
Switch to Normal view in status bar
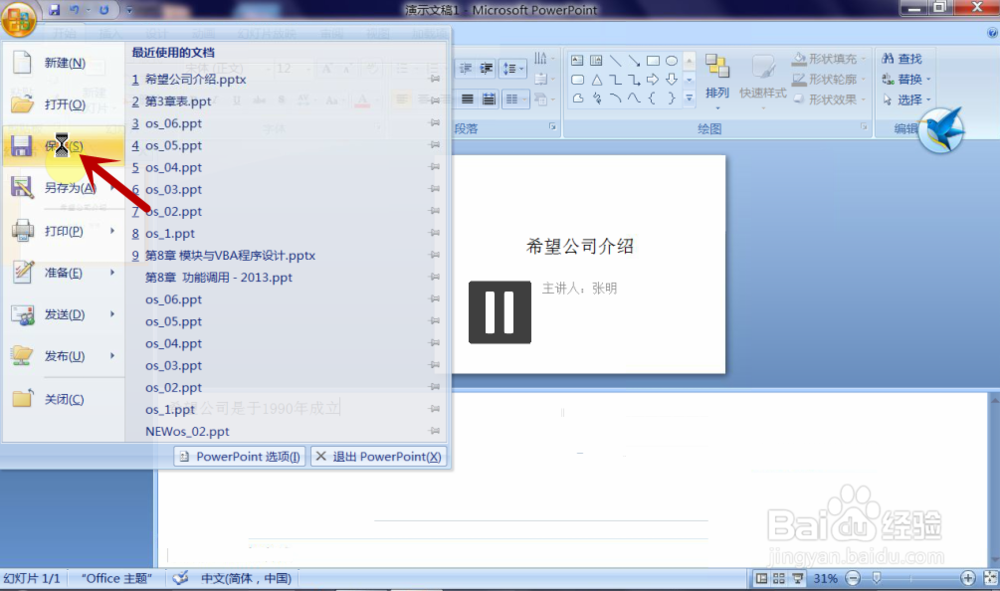coord(761,578)
